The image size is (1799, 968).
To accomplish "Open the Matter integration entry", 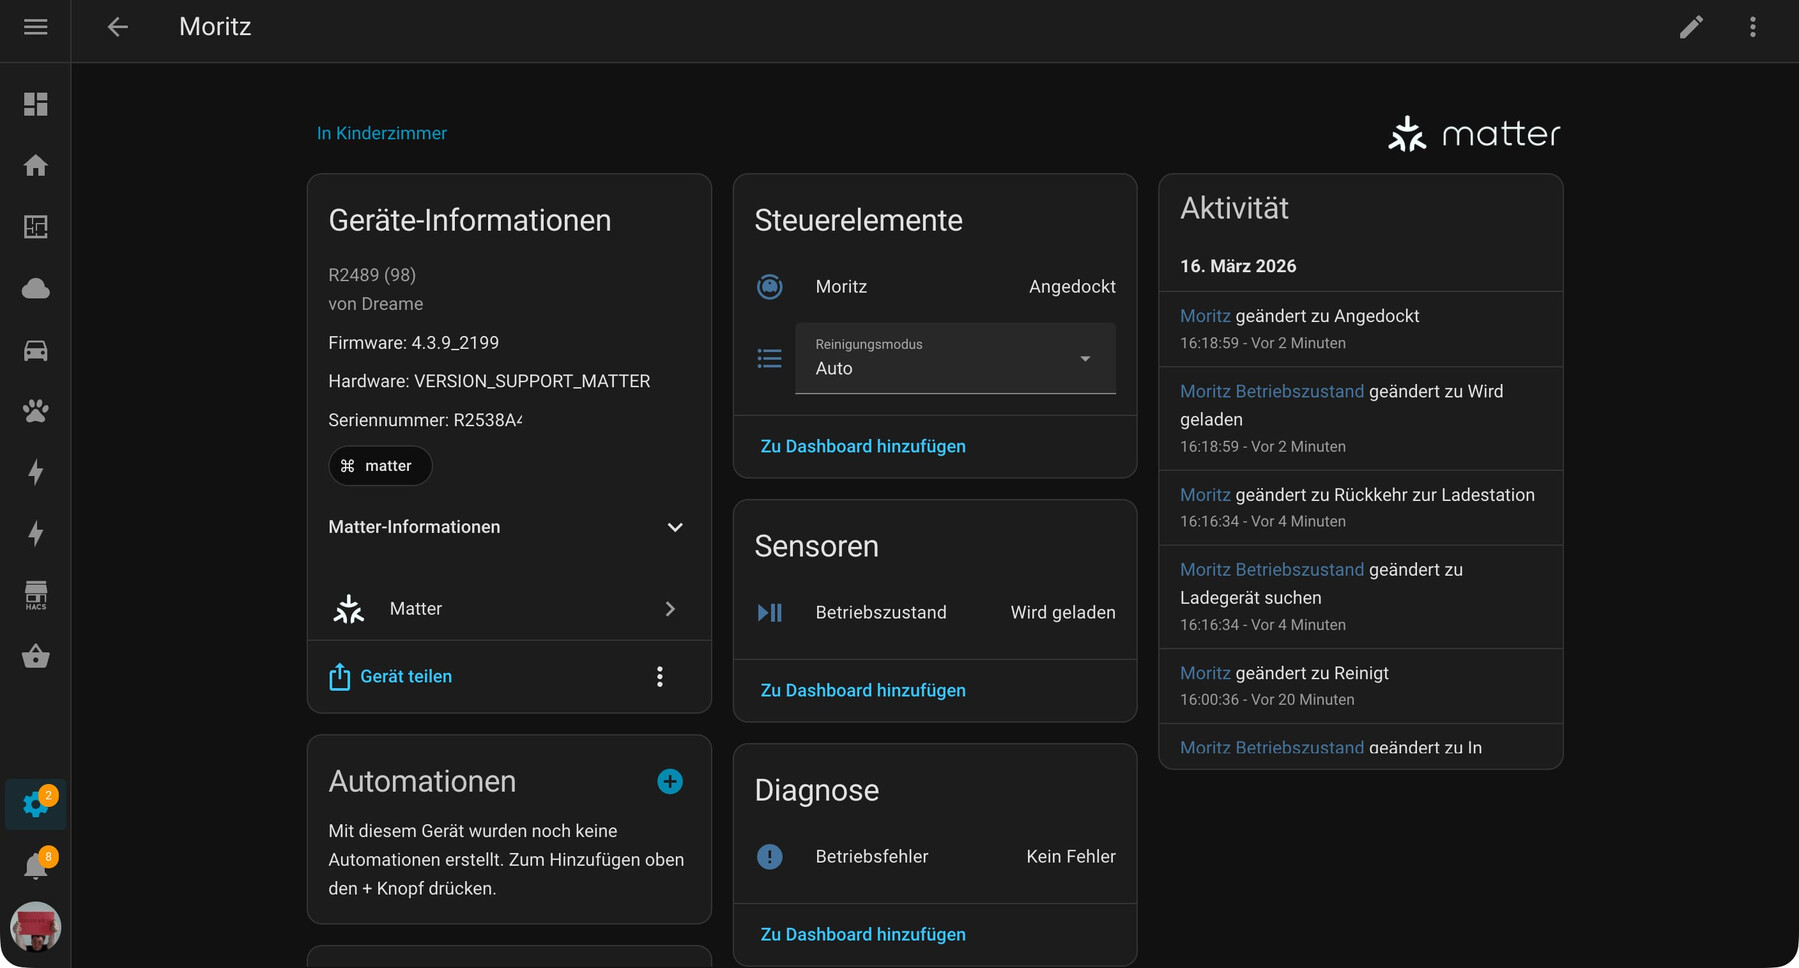I will click(508, 609).
